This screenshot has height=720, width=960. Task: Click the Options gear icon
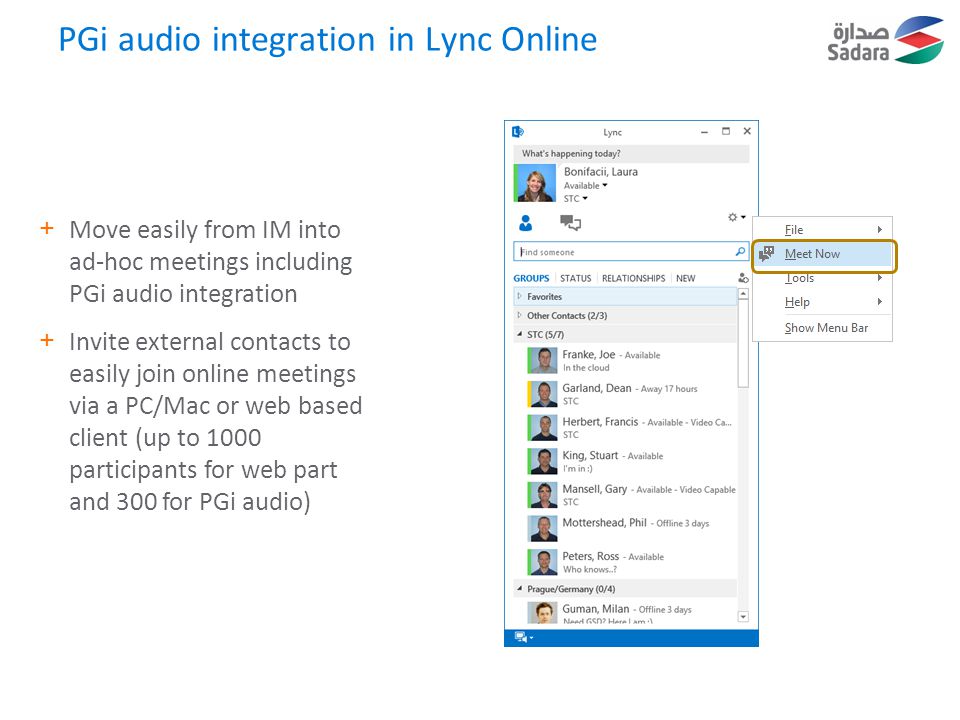click(x=732, y=217)
